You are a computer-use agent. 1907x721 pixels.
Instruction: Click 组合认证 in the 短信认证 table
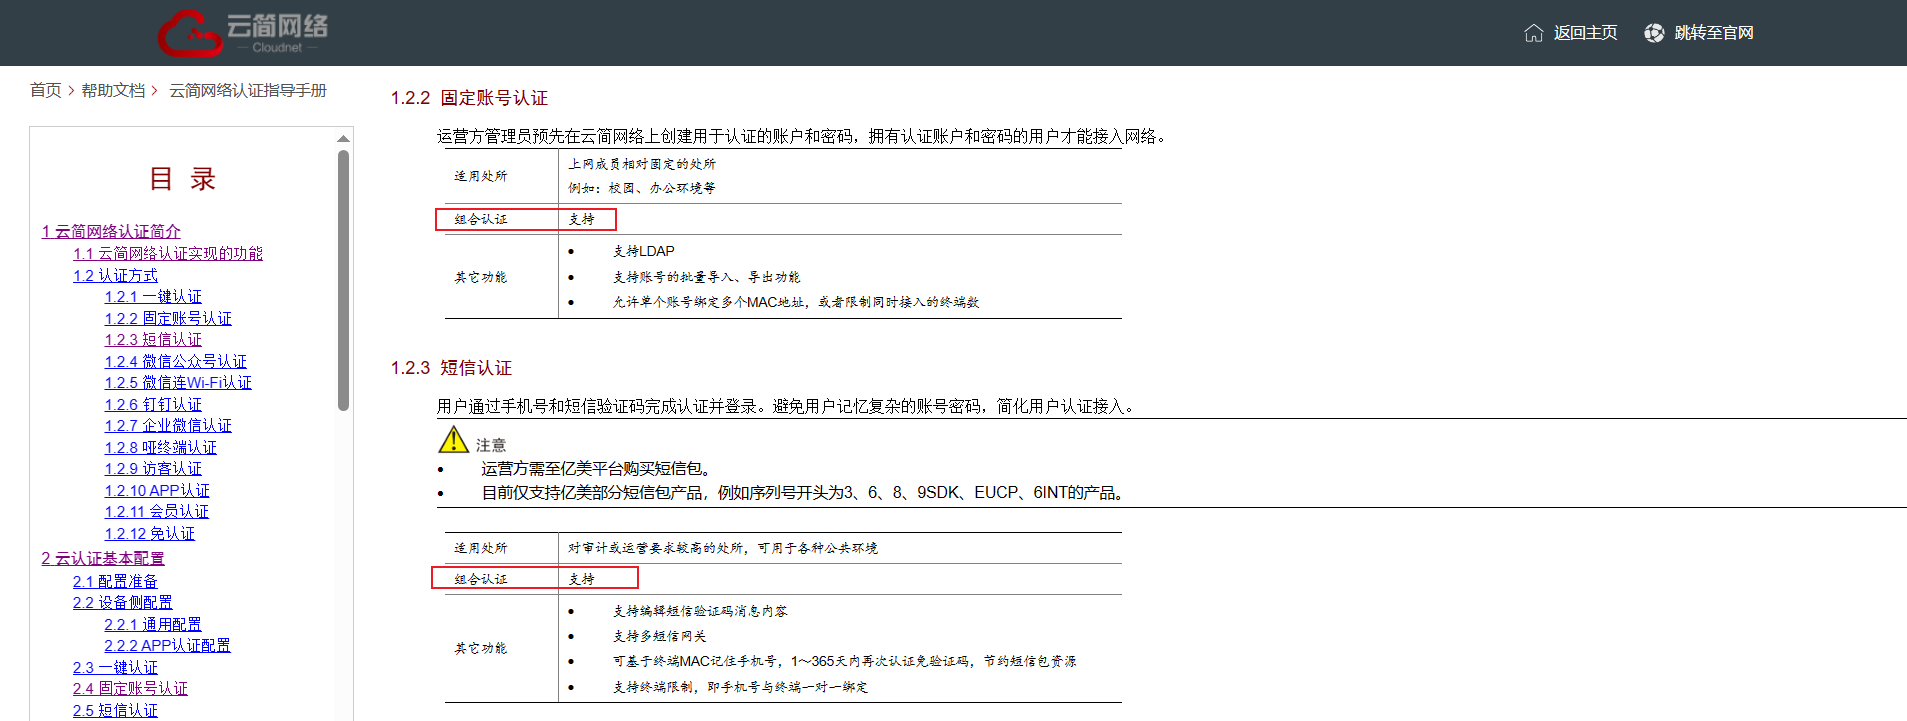pos(481,579)
